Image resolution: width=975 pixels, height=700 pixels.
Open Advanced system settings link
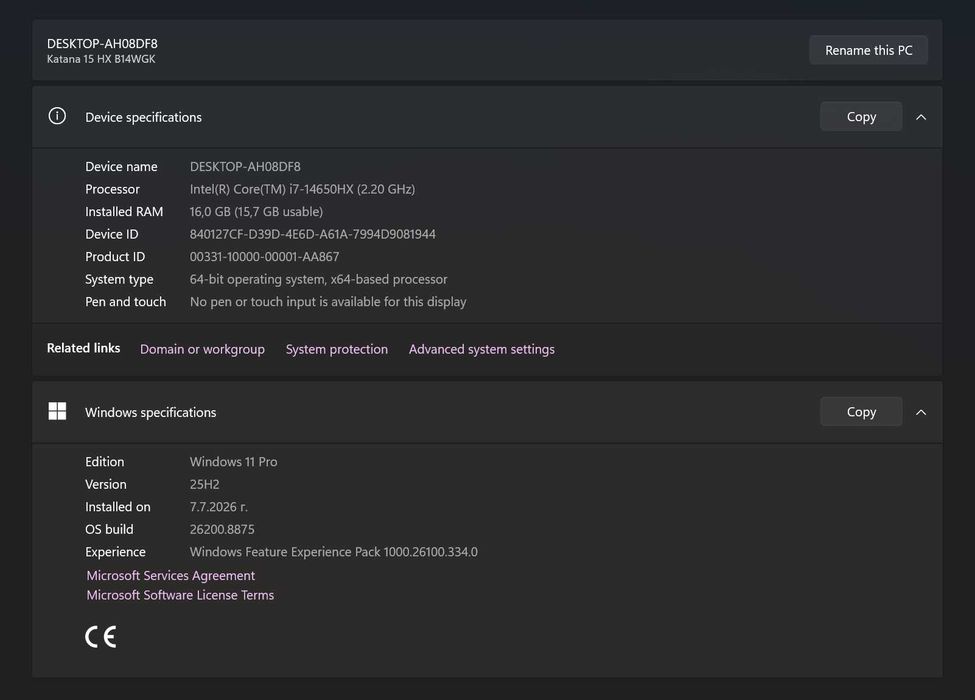pyautogui.click(x=482, y=349)
